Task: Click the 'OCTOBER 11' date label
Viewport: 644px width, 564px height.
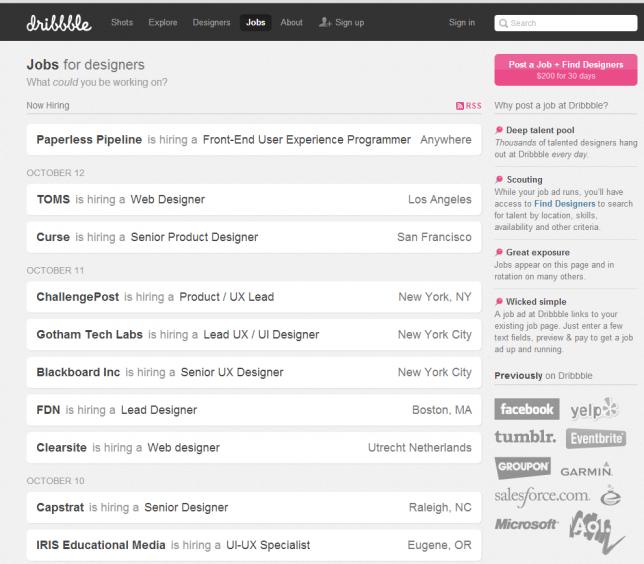Action: coord(55,271)
